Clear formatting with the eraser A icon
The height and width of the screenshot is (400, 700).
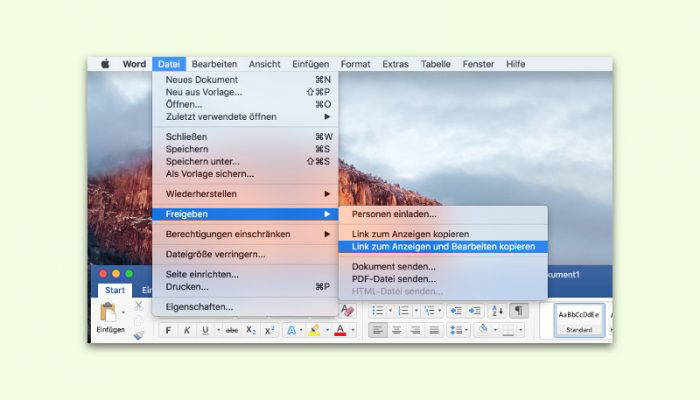pos(347,310)
